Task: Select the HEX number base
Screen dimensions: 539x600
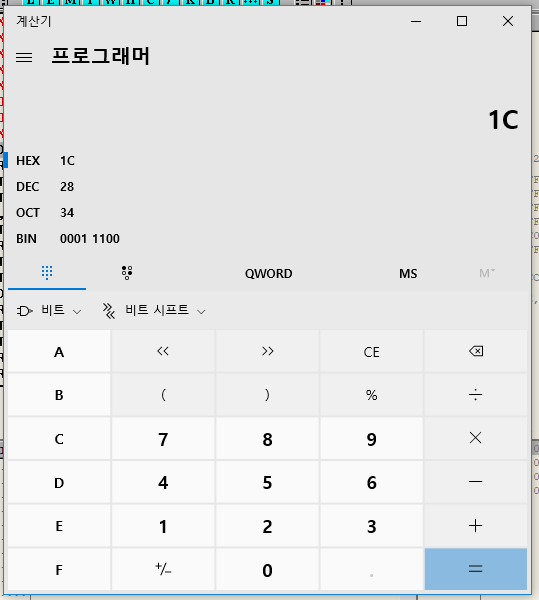Action: (268, 161)
